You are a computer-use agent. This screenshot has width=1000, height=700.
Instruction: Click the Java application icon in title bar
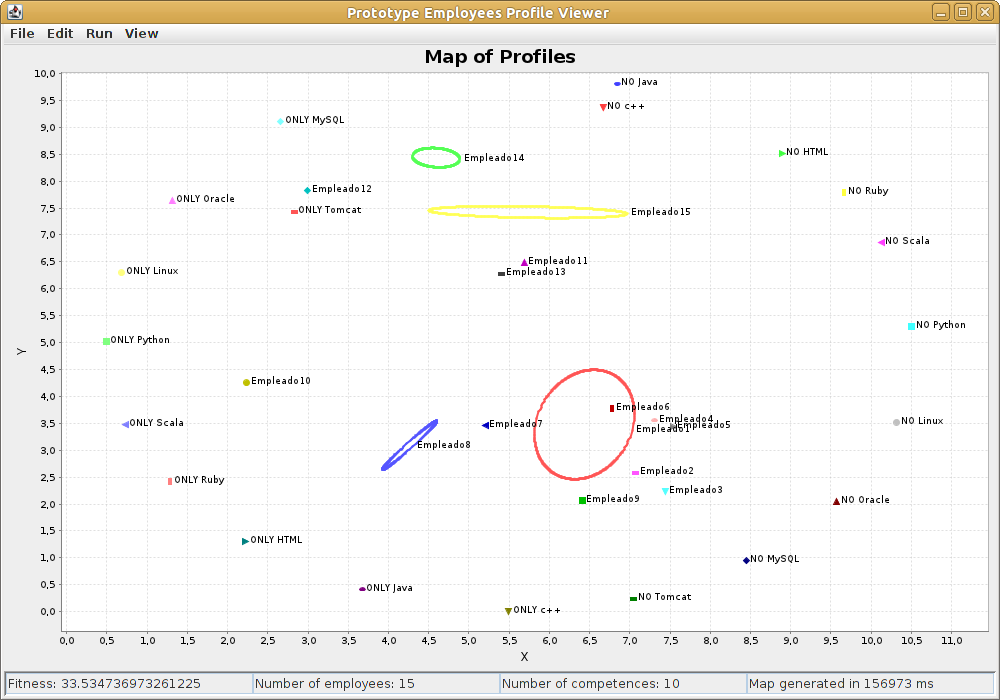(15, 12)
